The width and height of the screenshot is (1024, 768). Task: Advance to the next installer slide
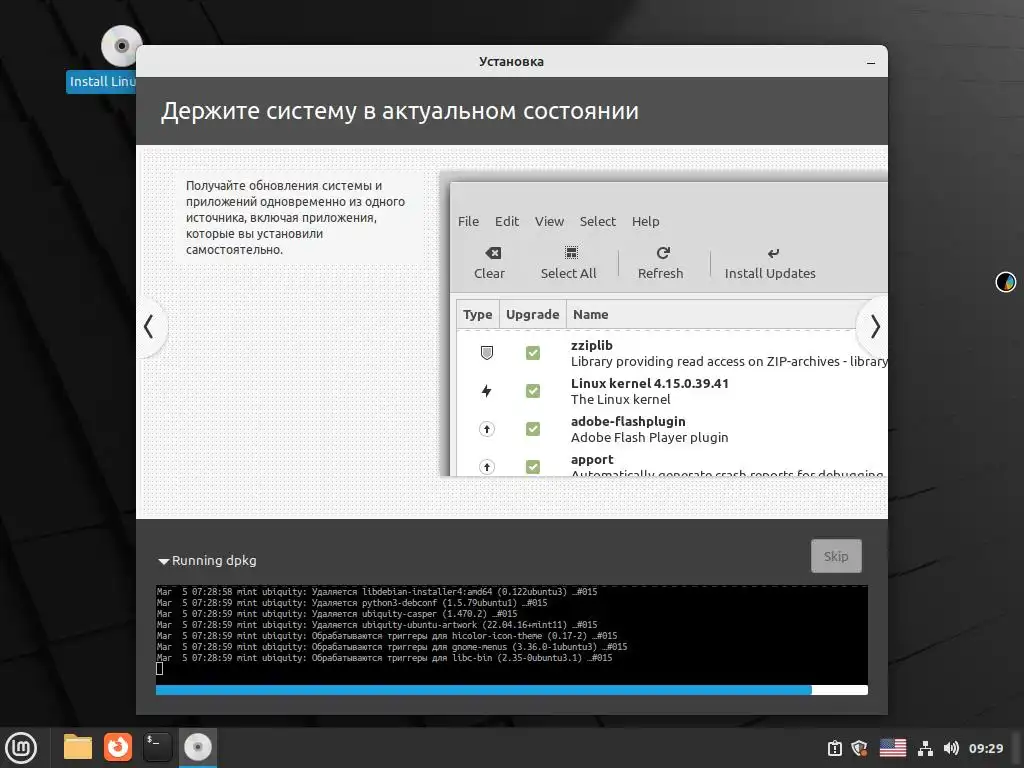(874, 327)
